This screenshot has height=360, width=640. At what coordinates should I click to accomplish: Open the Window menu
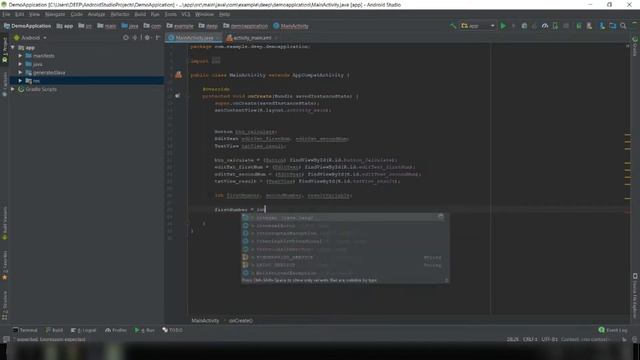click(x=204, y=14)
